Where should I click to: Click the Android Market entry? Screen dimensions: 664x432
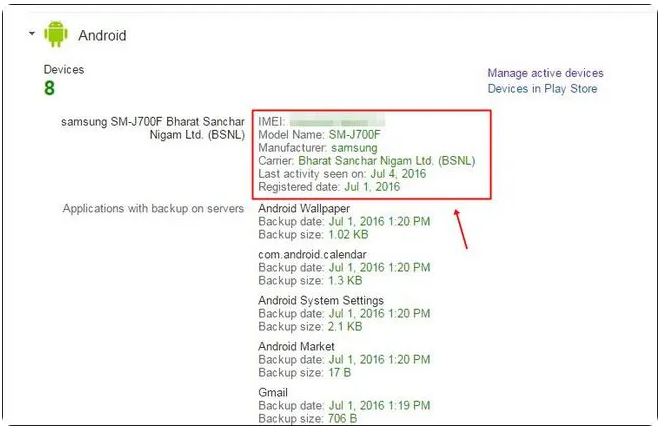[296, 346]
